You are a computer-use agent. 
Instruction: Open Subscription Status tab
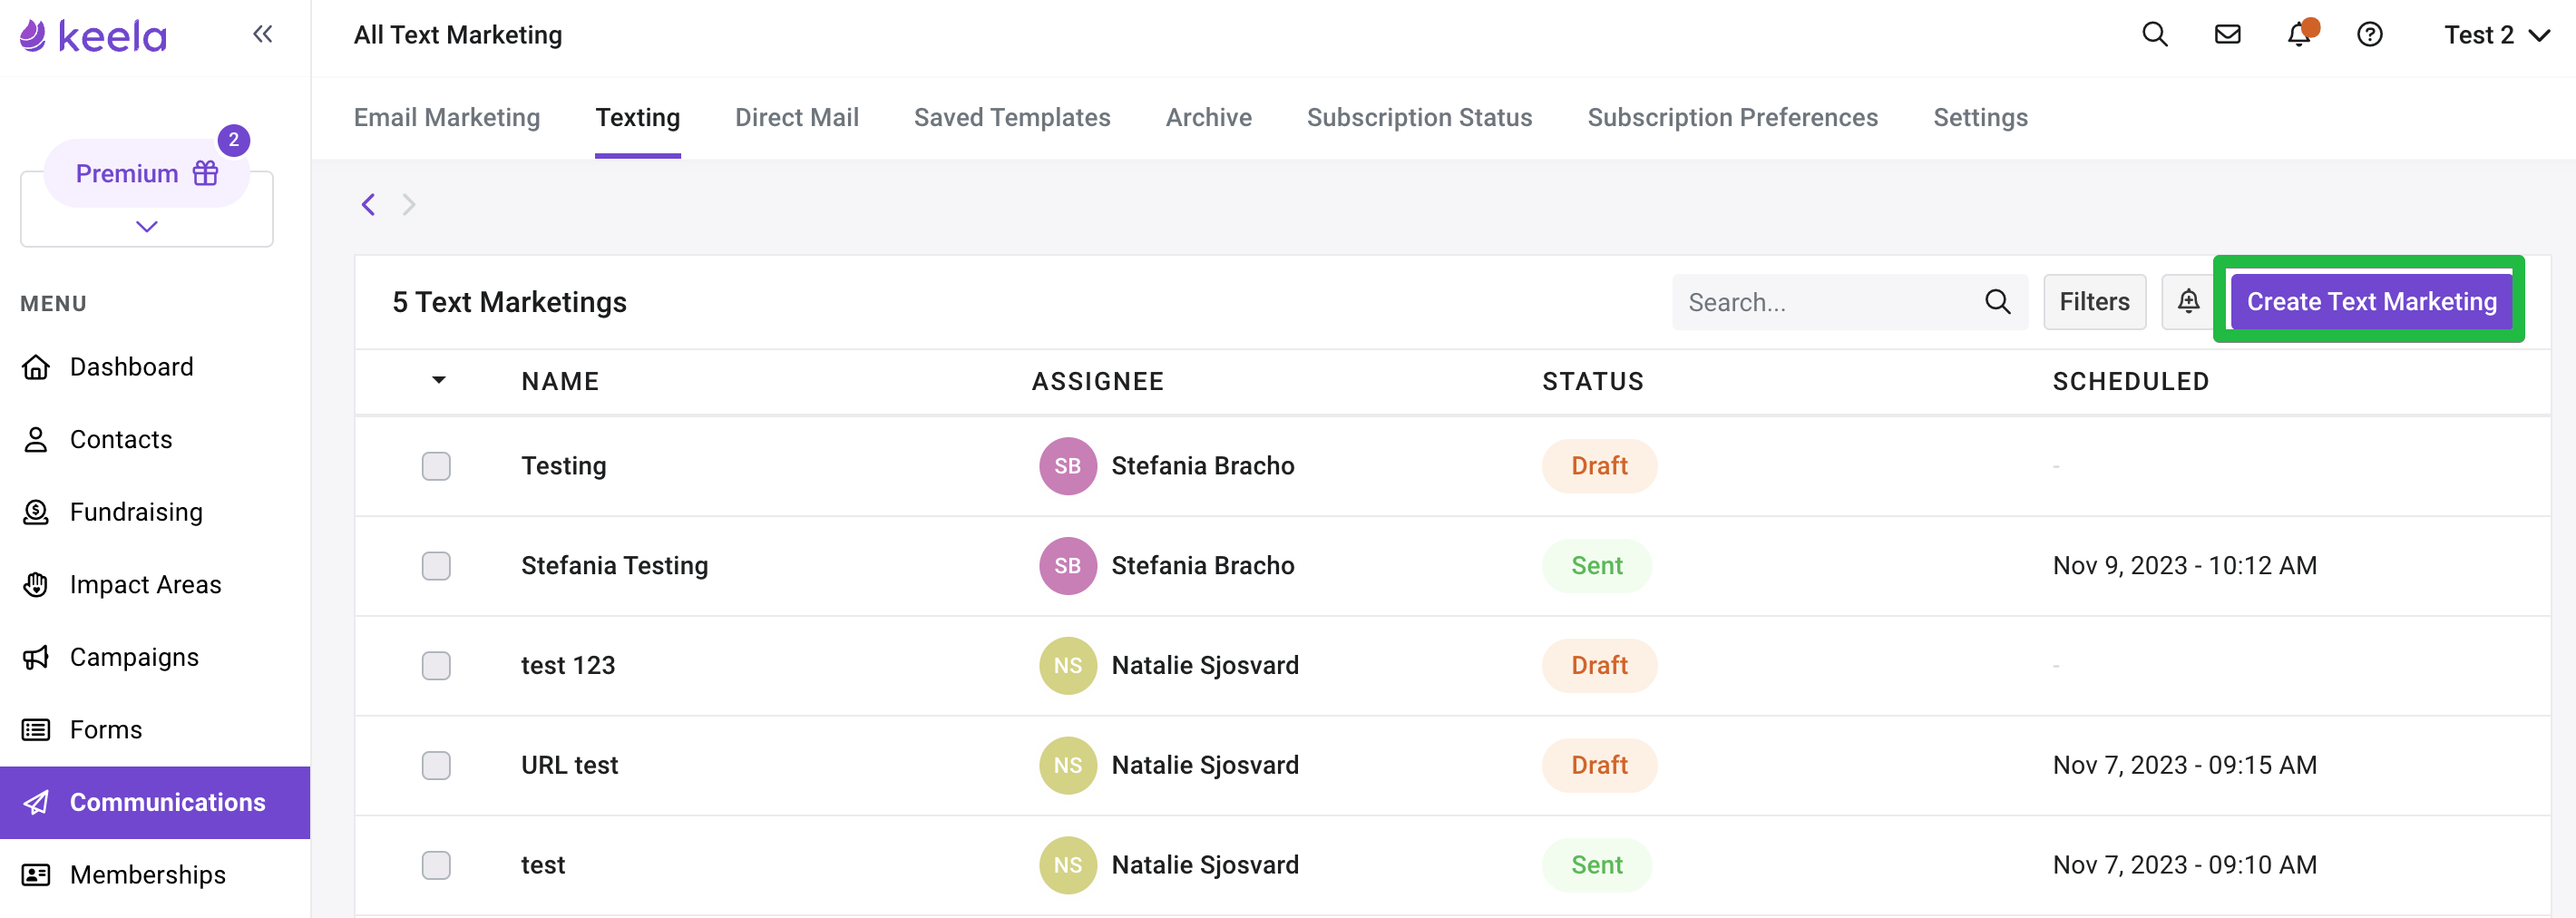1419,118
